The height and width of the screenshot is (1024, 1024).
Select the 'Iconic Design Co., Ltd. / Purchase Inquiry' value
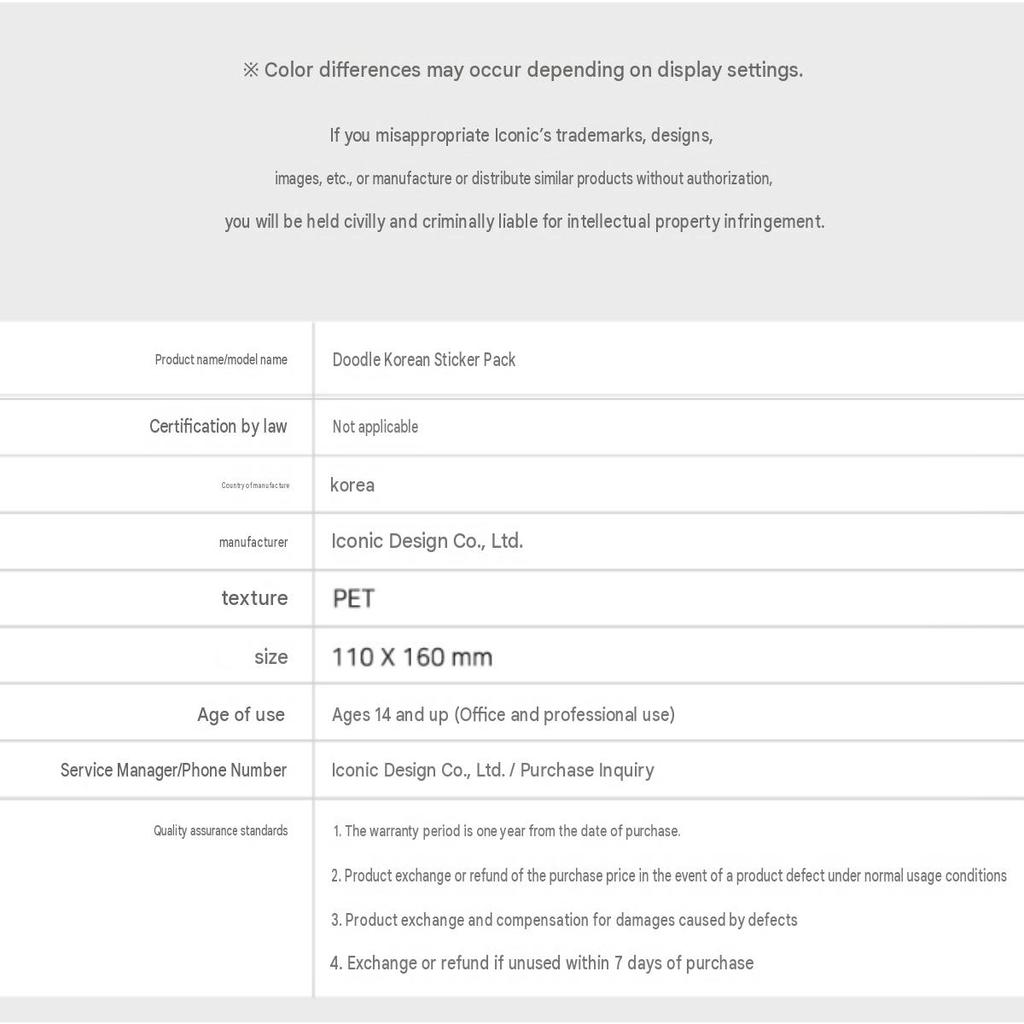tap(492, 770)
